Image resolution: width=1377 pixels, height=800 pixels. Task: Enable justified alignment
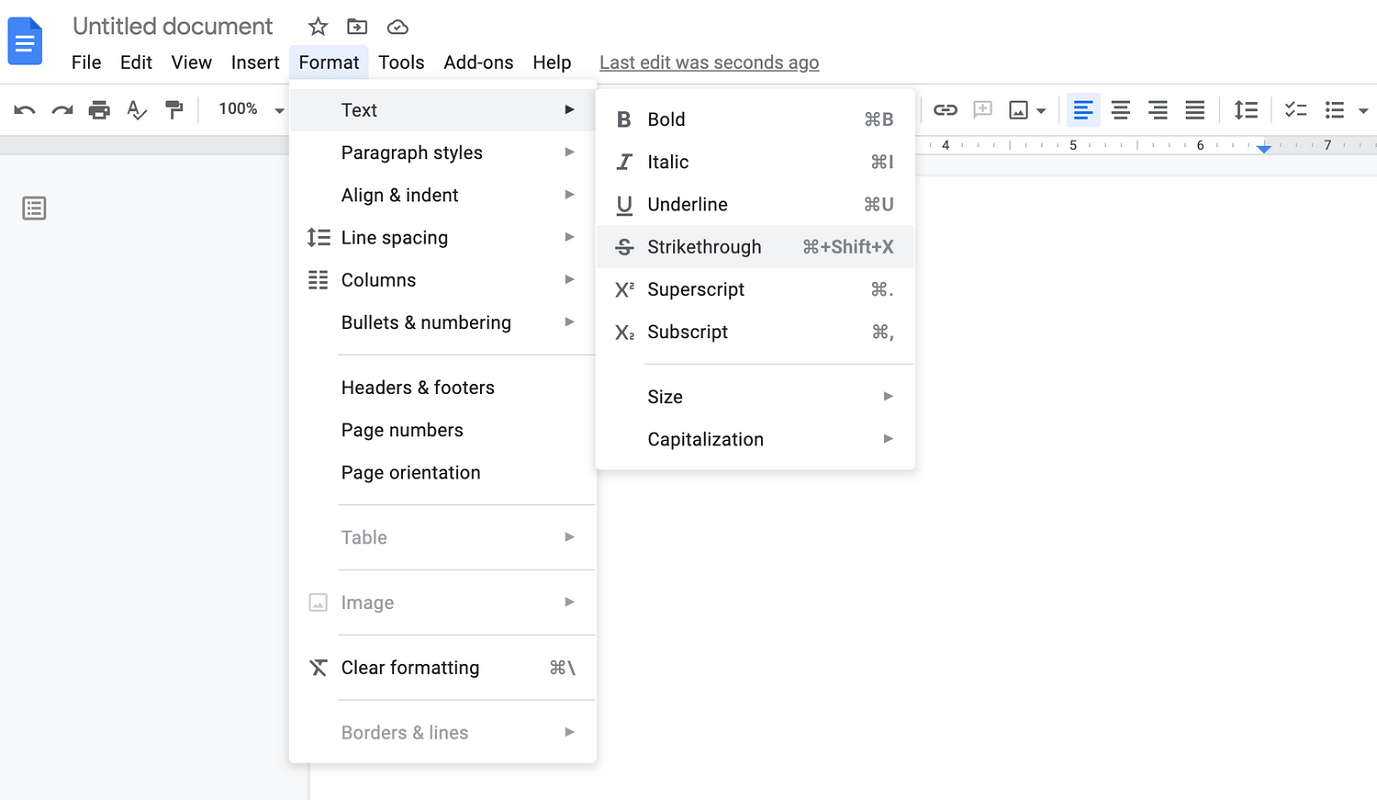pyautogui.click(x=1194, y=110)
